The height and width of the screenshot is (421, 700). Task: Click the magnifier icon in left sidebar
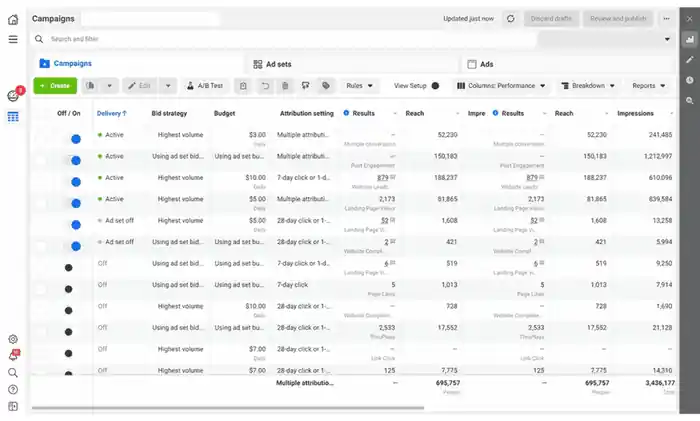point(13,373)
